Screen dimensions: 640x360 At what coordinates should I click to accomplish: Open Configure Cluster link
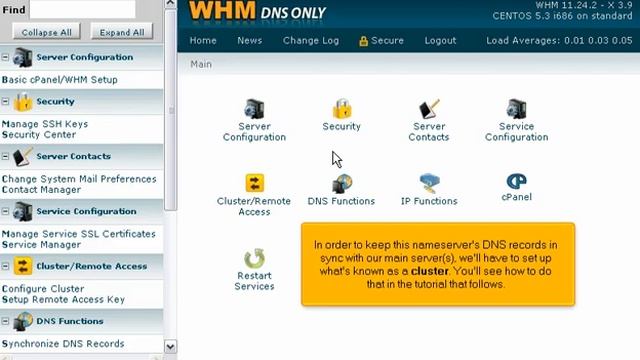click(x=43, y=289)
